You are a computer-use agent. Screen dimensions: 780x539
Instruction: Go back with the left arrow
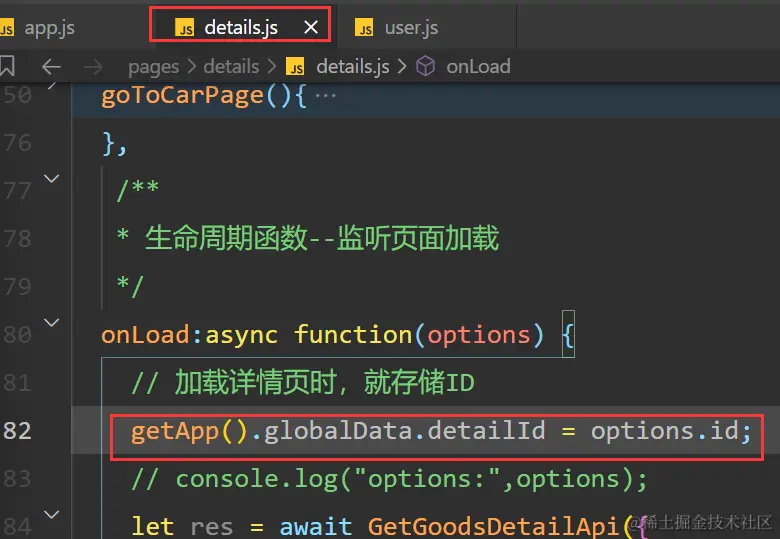pos(51,66)
